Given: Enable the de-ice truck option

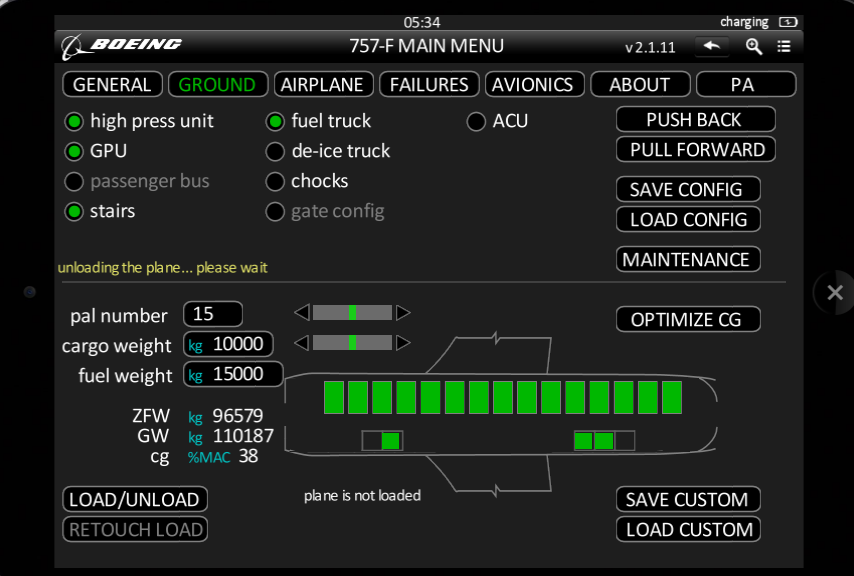Looking at the screenshot, I should pos(275,151).
